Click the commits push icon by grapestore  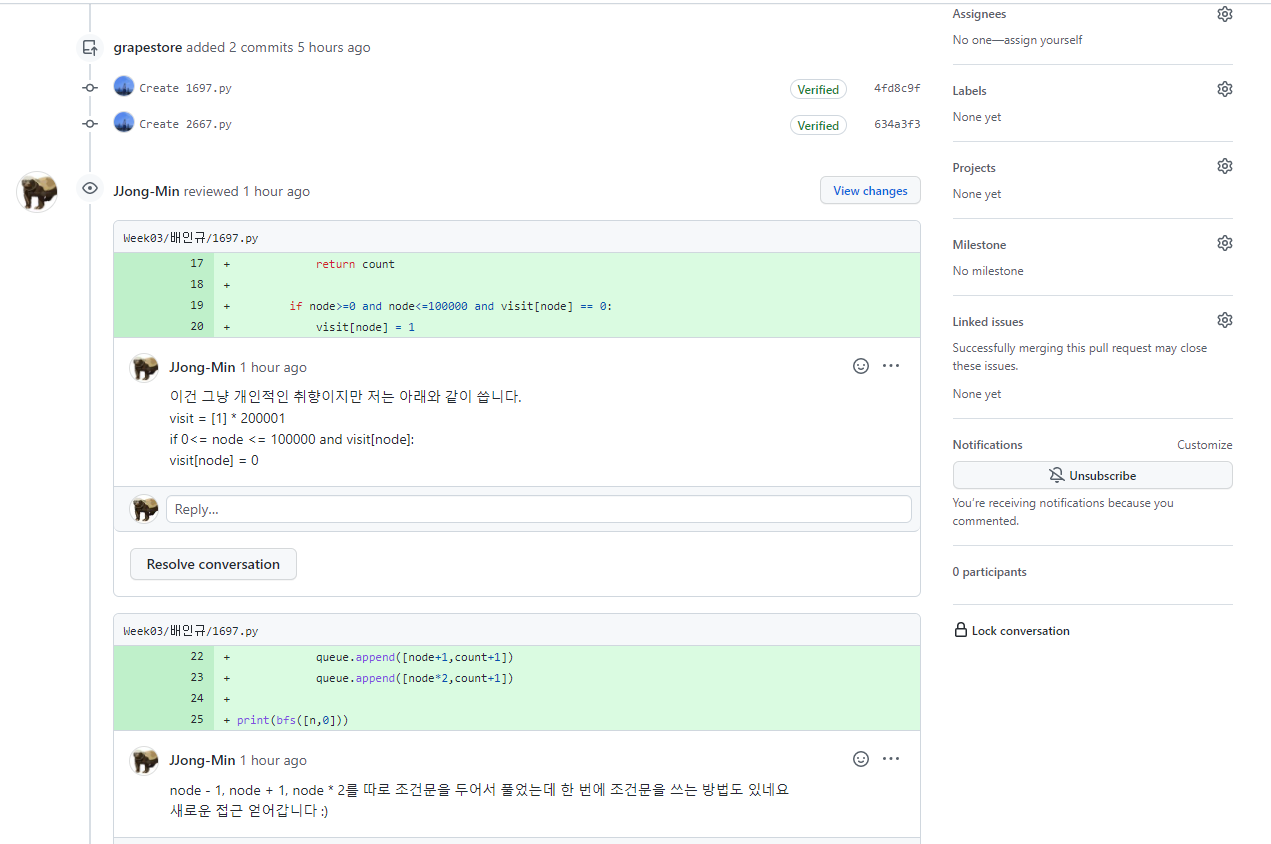pyautogui.click(x=90, y=47)
